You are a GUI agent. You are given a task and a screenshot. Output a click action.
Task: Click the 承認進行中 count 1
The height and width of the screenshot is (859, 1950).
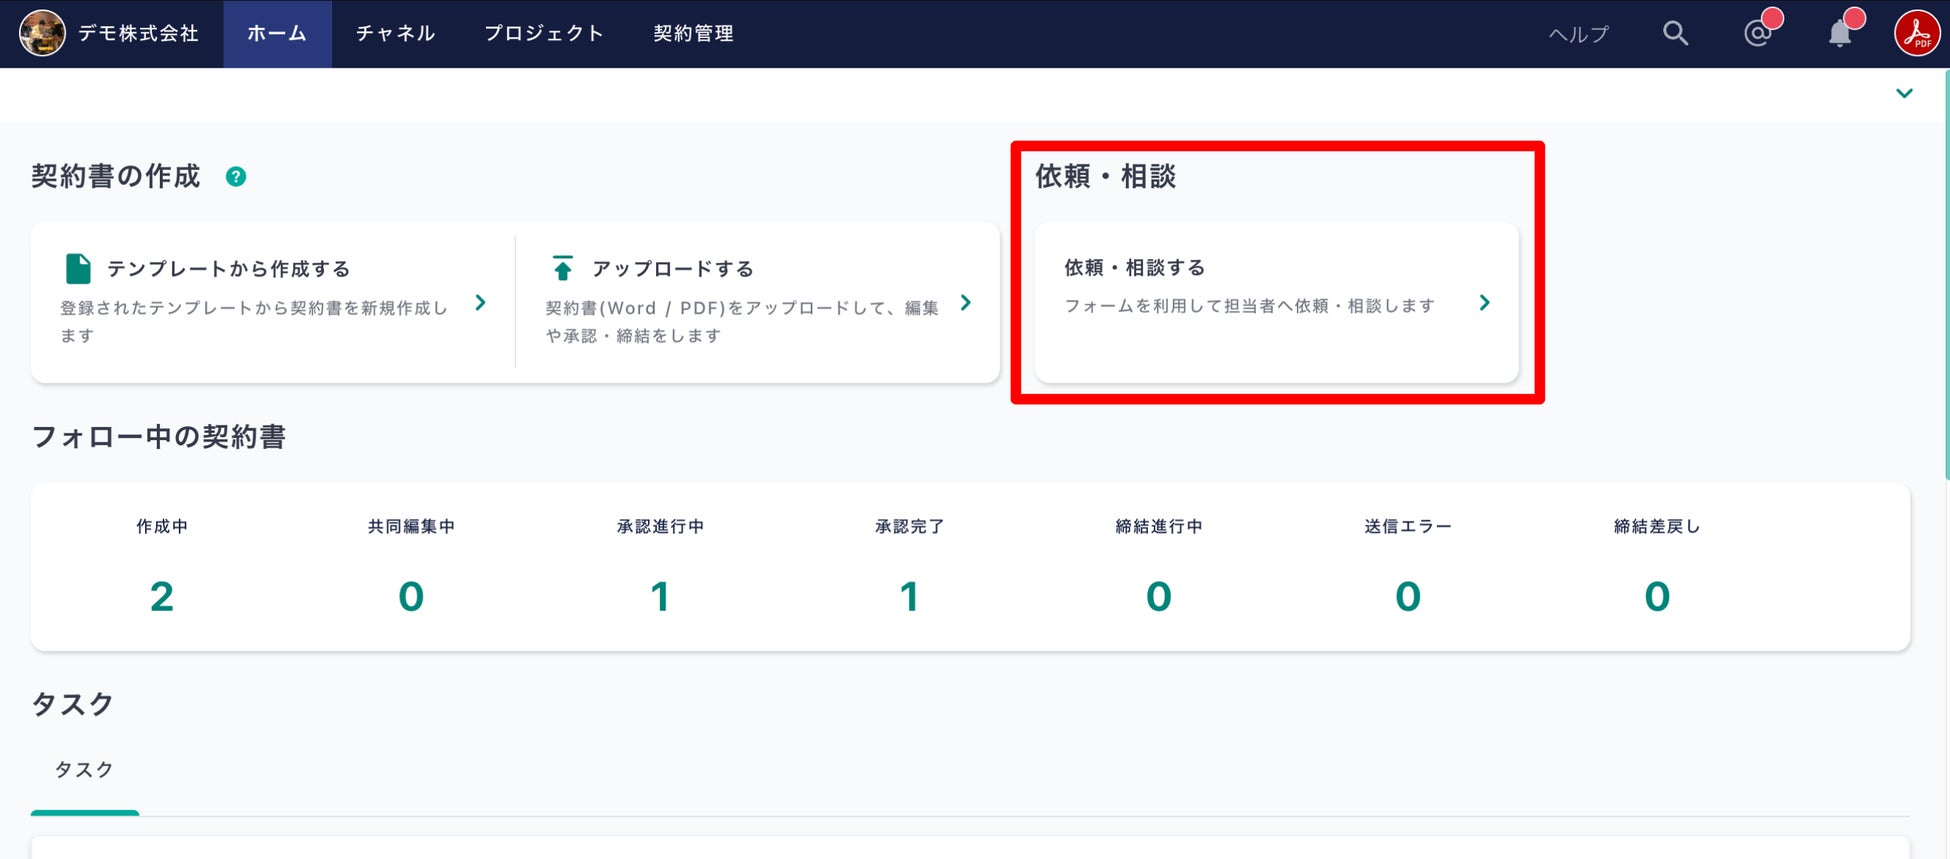[x=660, y=597]
